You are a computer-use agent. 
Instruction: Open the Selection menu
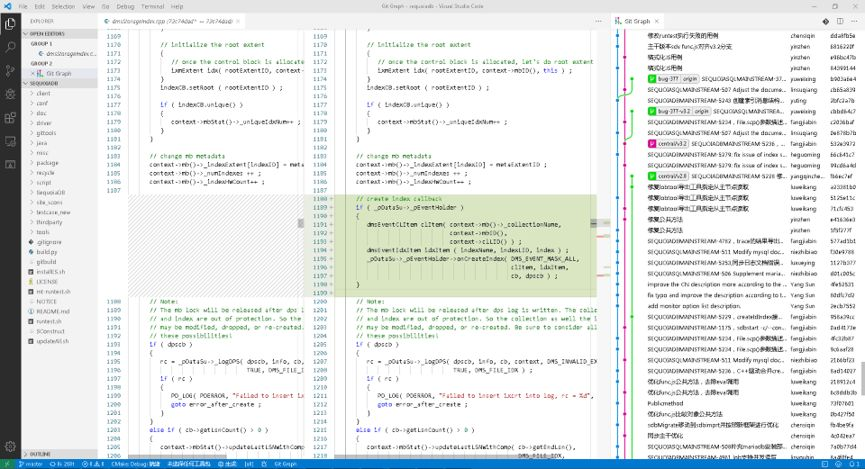click(x=63, y=6)
